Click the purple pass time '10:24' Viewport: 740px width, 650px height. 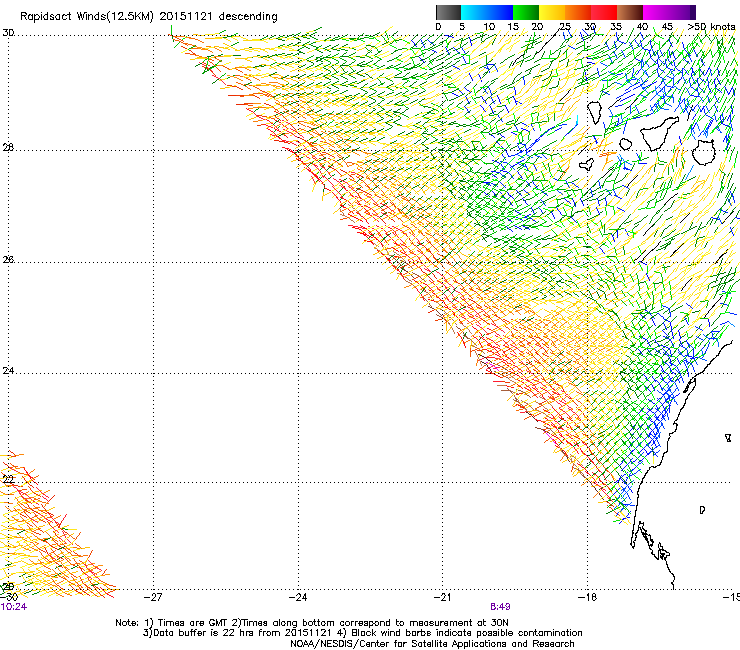pyautogui.click(x=14, y=607)
